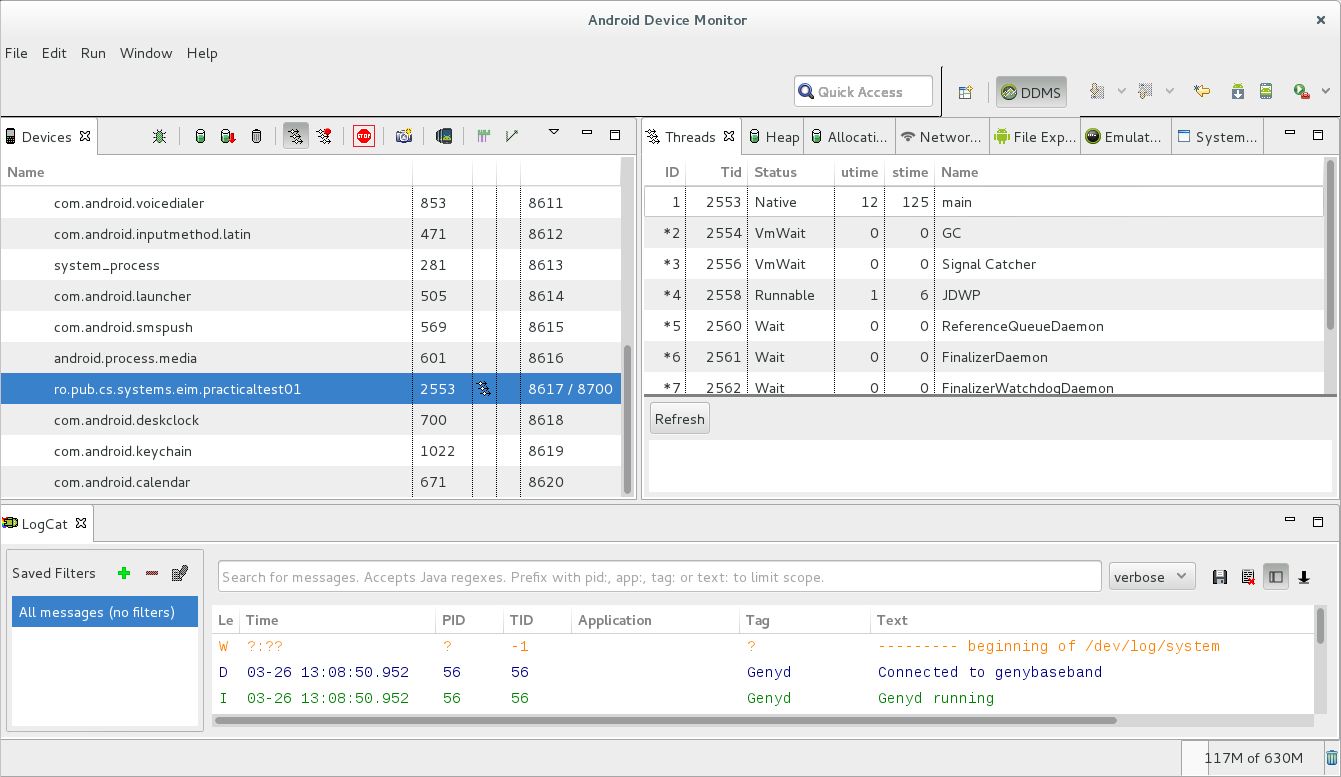
Task: Select the Signal Catcher thread row
Action: 984,264
